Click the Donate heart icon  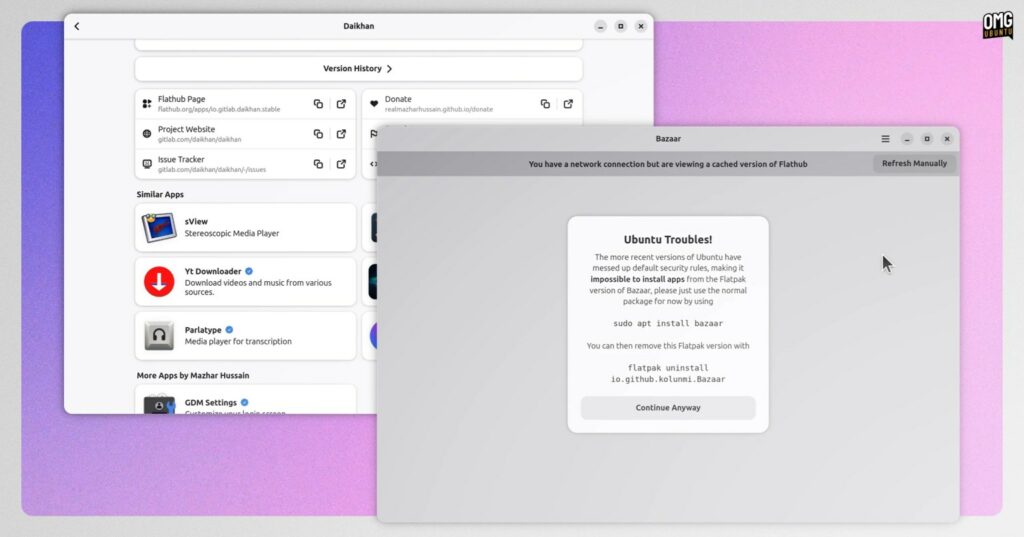(374, 104)
